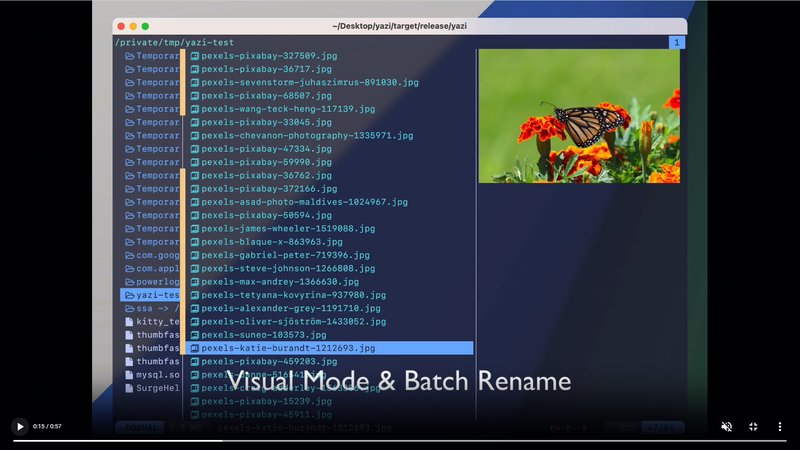The width and height of the screenshot is (800, 450).
Task: Click the butterfly image preview
Action: tap(579, 116)
